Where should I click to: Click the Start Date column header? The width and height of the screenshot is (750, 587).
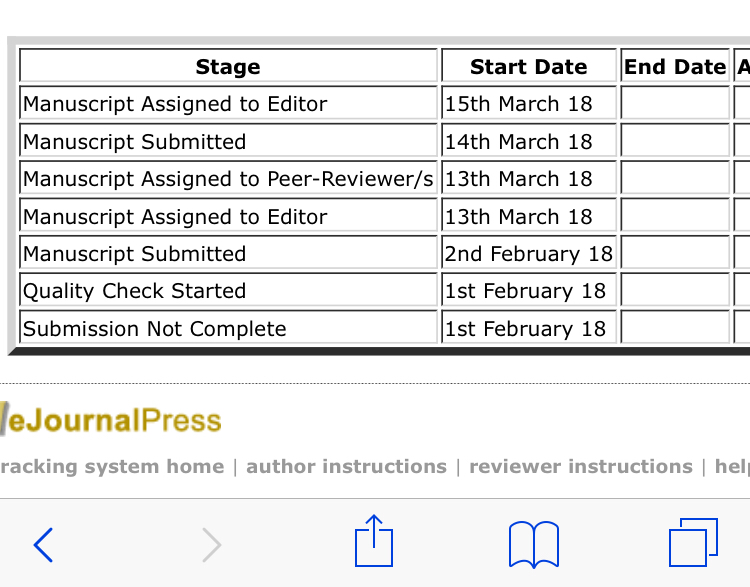click(528, 67)
